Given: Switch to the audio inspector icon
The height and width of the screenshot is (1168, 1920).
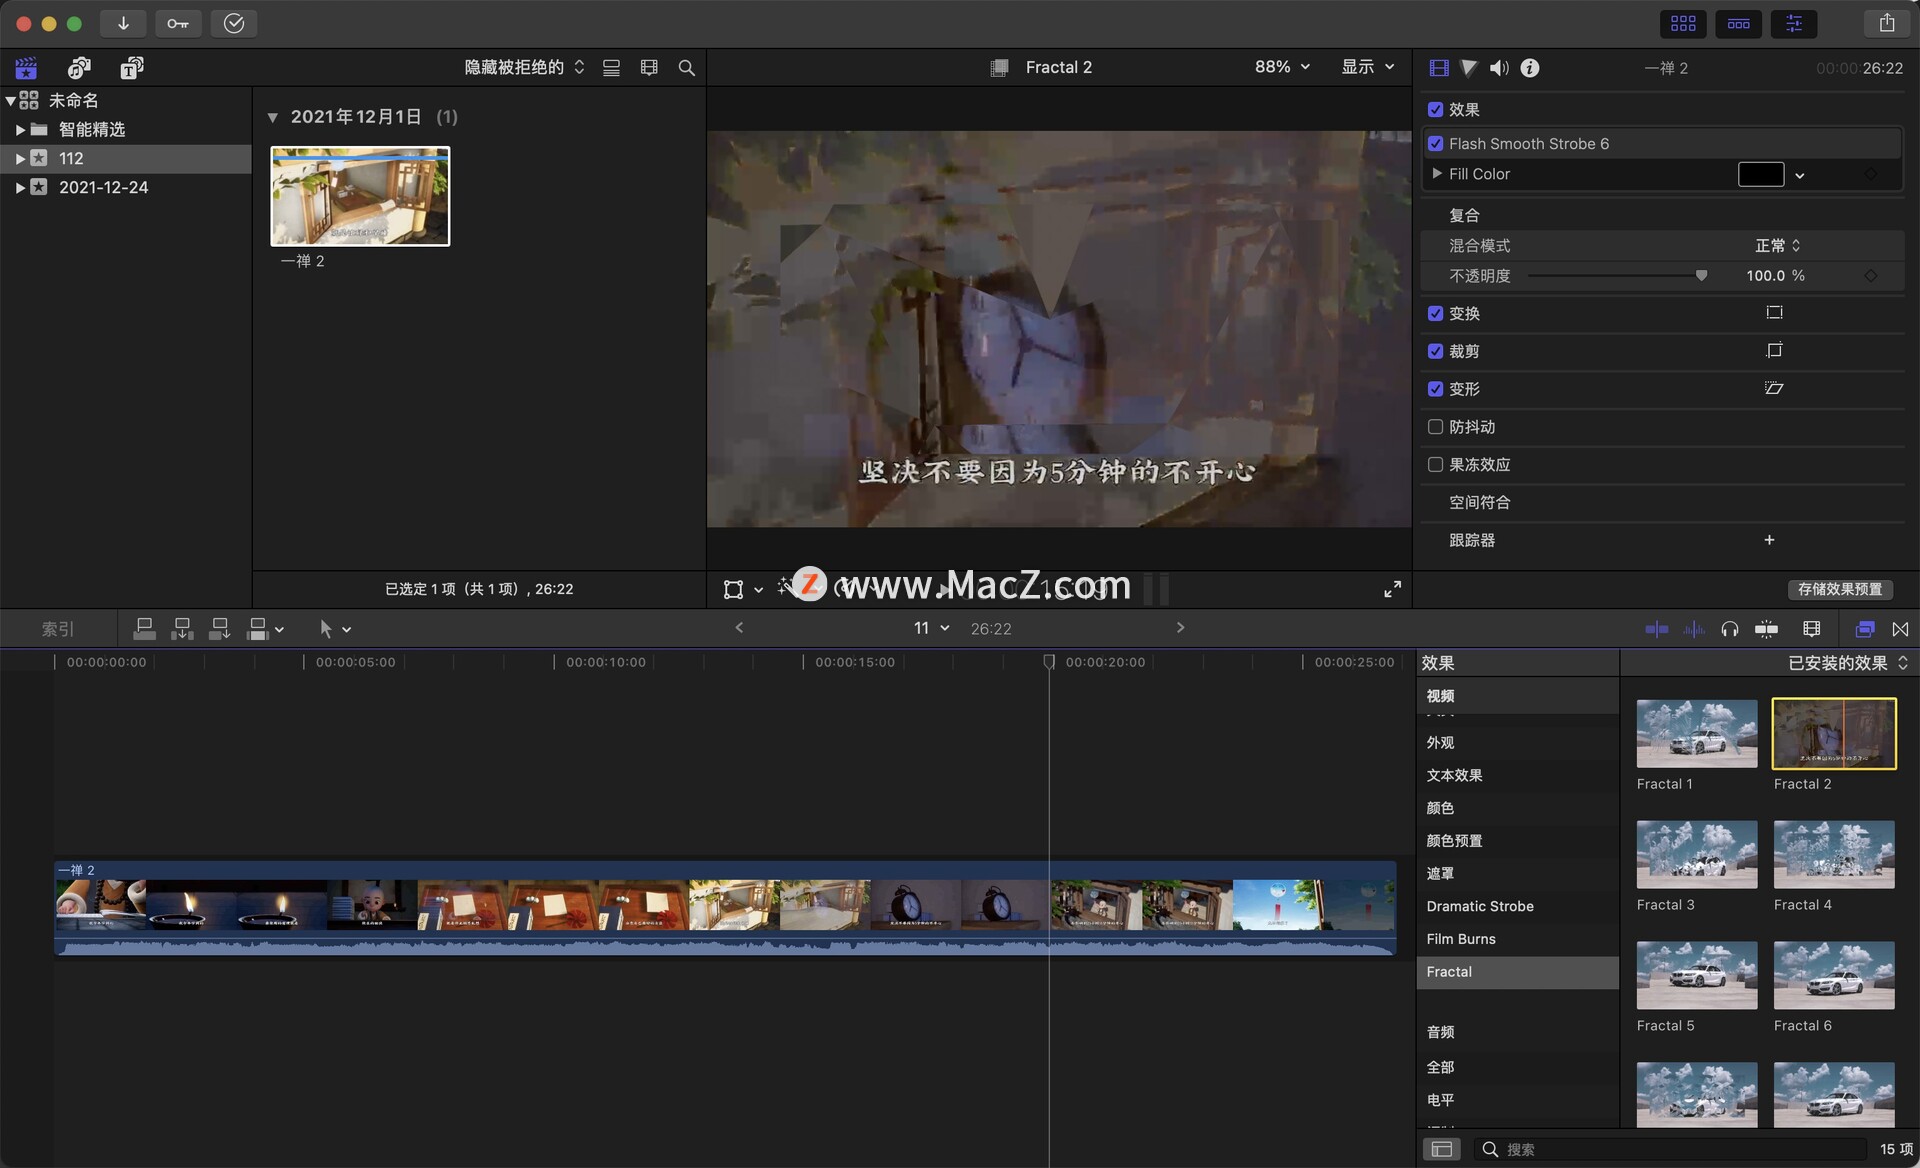Looking at the screenshot, I should [x=1498, y=68].
